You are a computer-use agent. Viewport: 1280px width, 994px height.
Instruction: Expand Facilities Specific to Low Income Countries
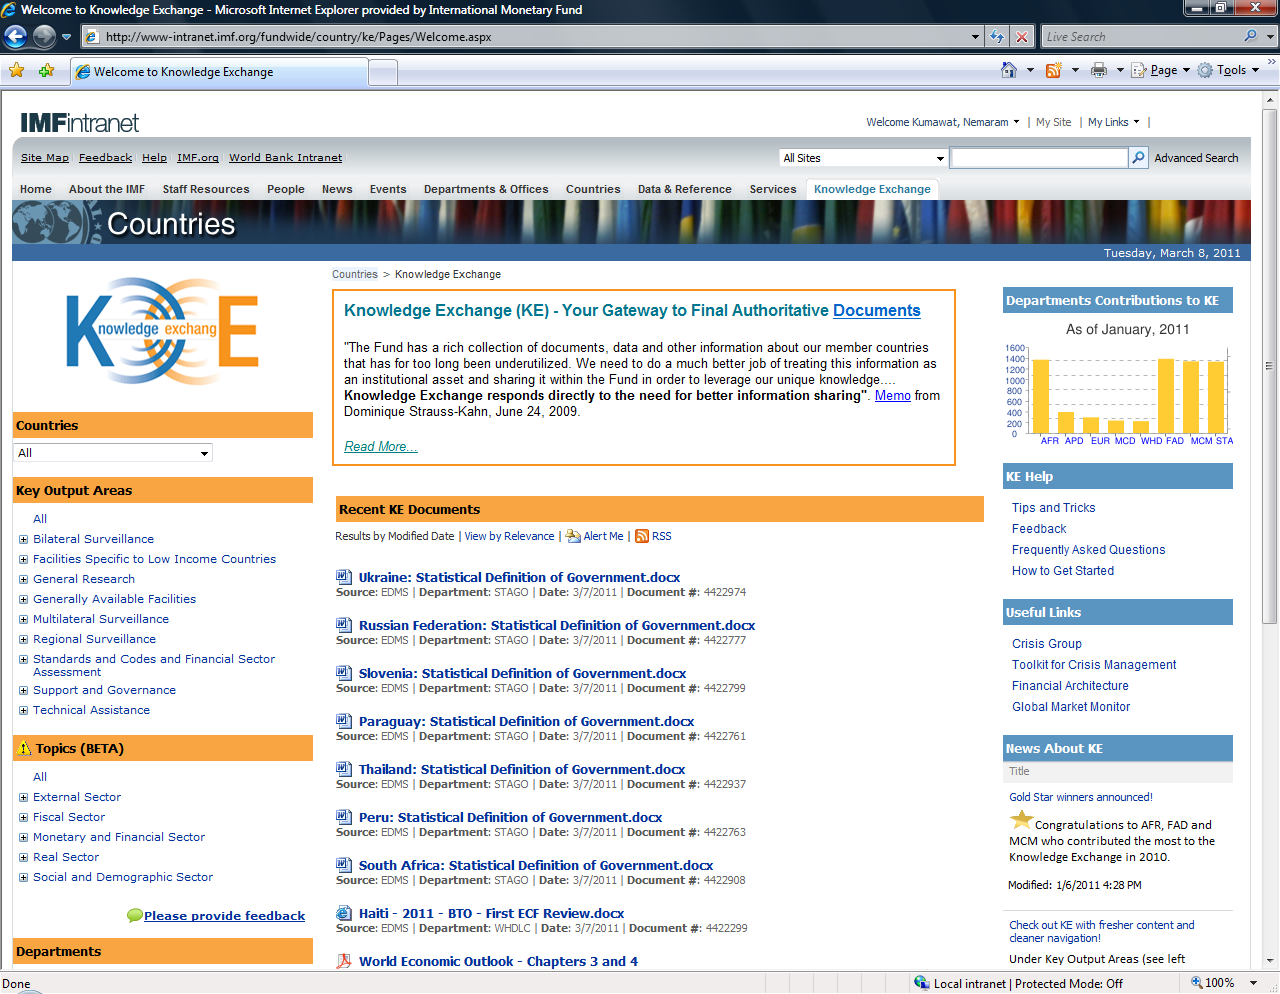(23, 559)
